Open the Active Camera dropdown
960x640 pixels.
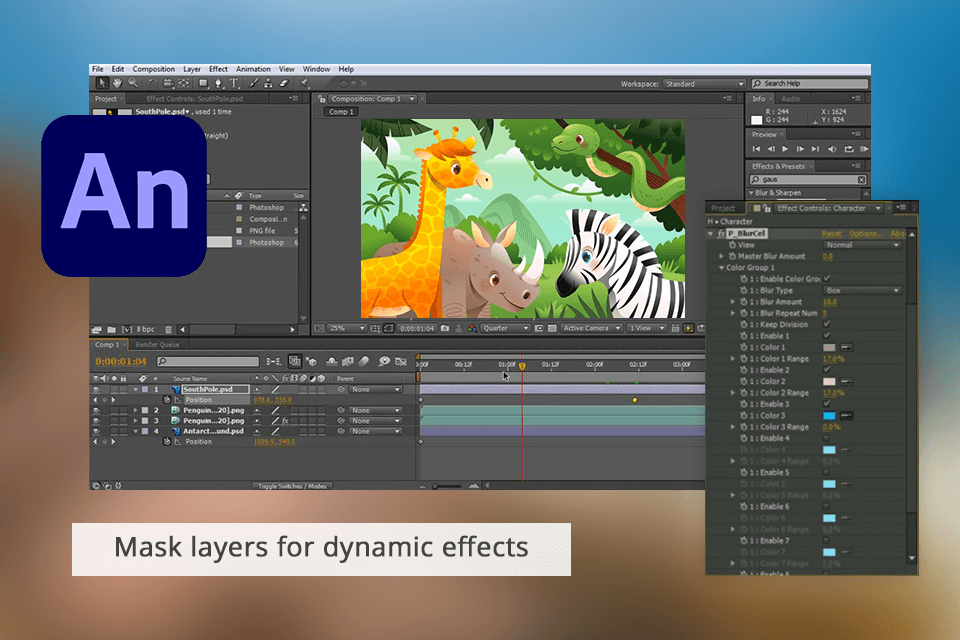pyautogui.click(x=591, y=328)
